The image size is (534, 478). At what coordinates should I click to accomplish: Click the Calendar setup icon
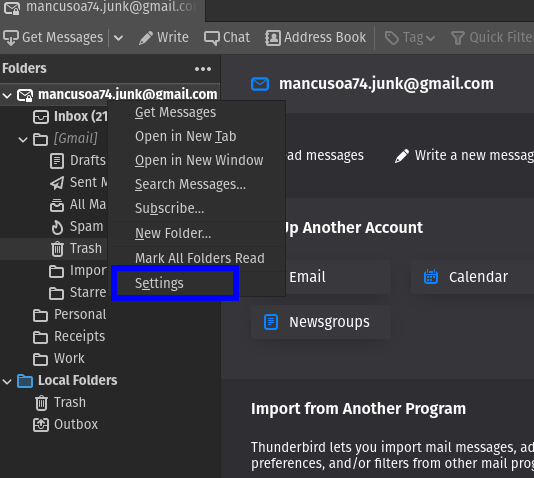431,276
